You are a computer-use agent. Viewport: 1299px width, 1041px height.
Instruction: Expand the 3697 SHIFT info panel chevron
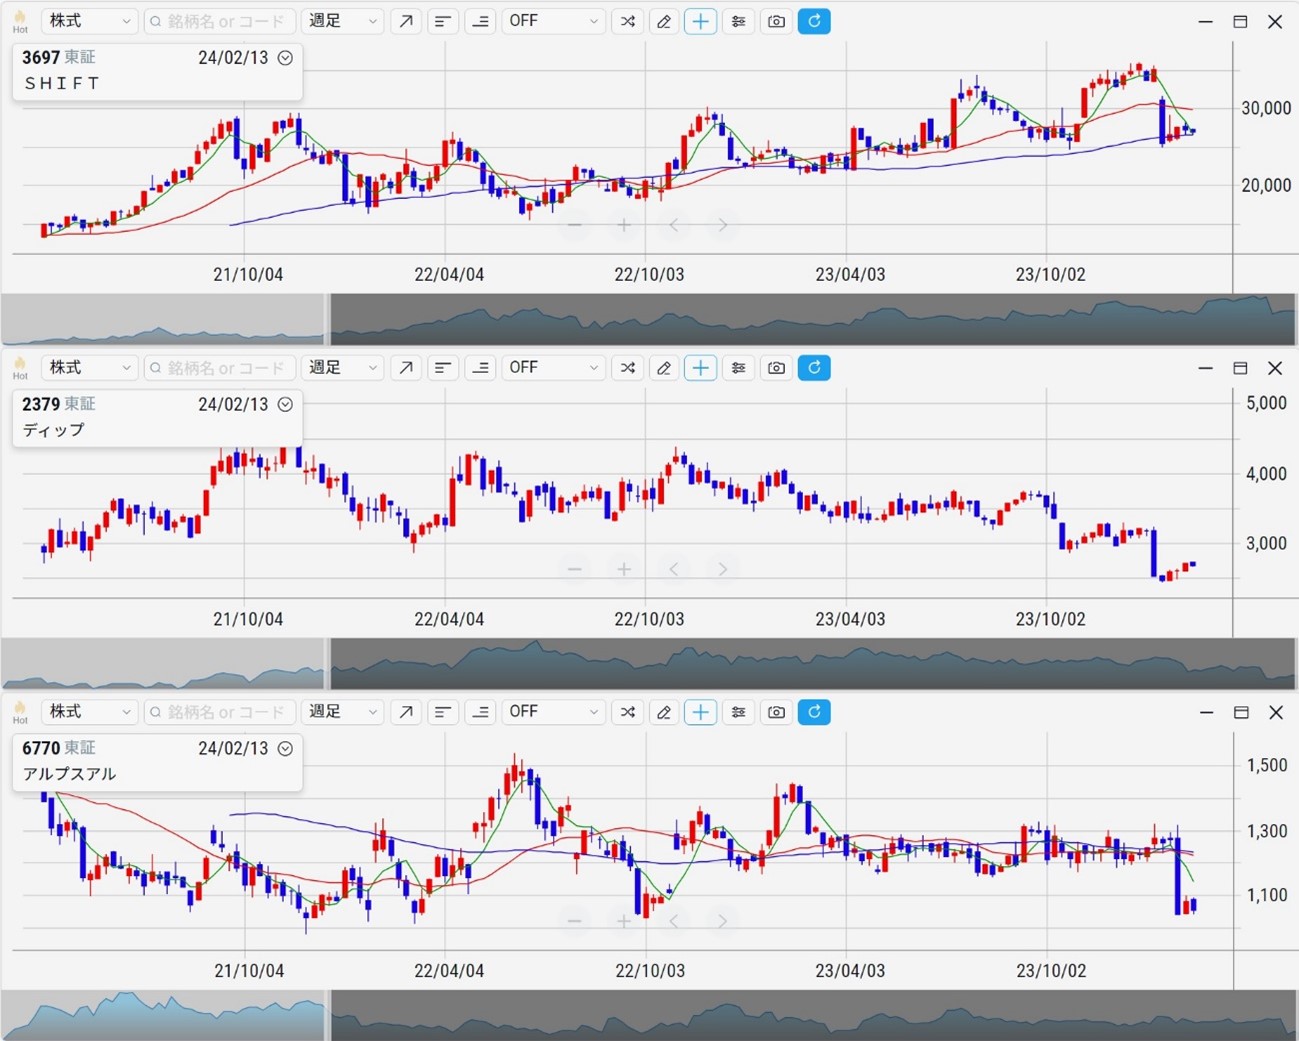pos(285,58)
